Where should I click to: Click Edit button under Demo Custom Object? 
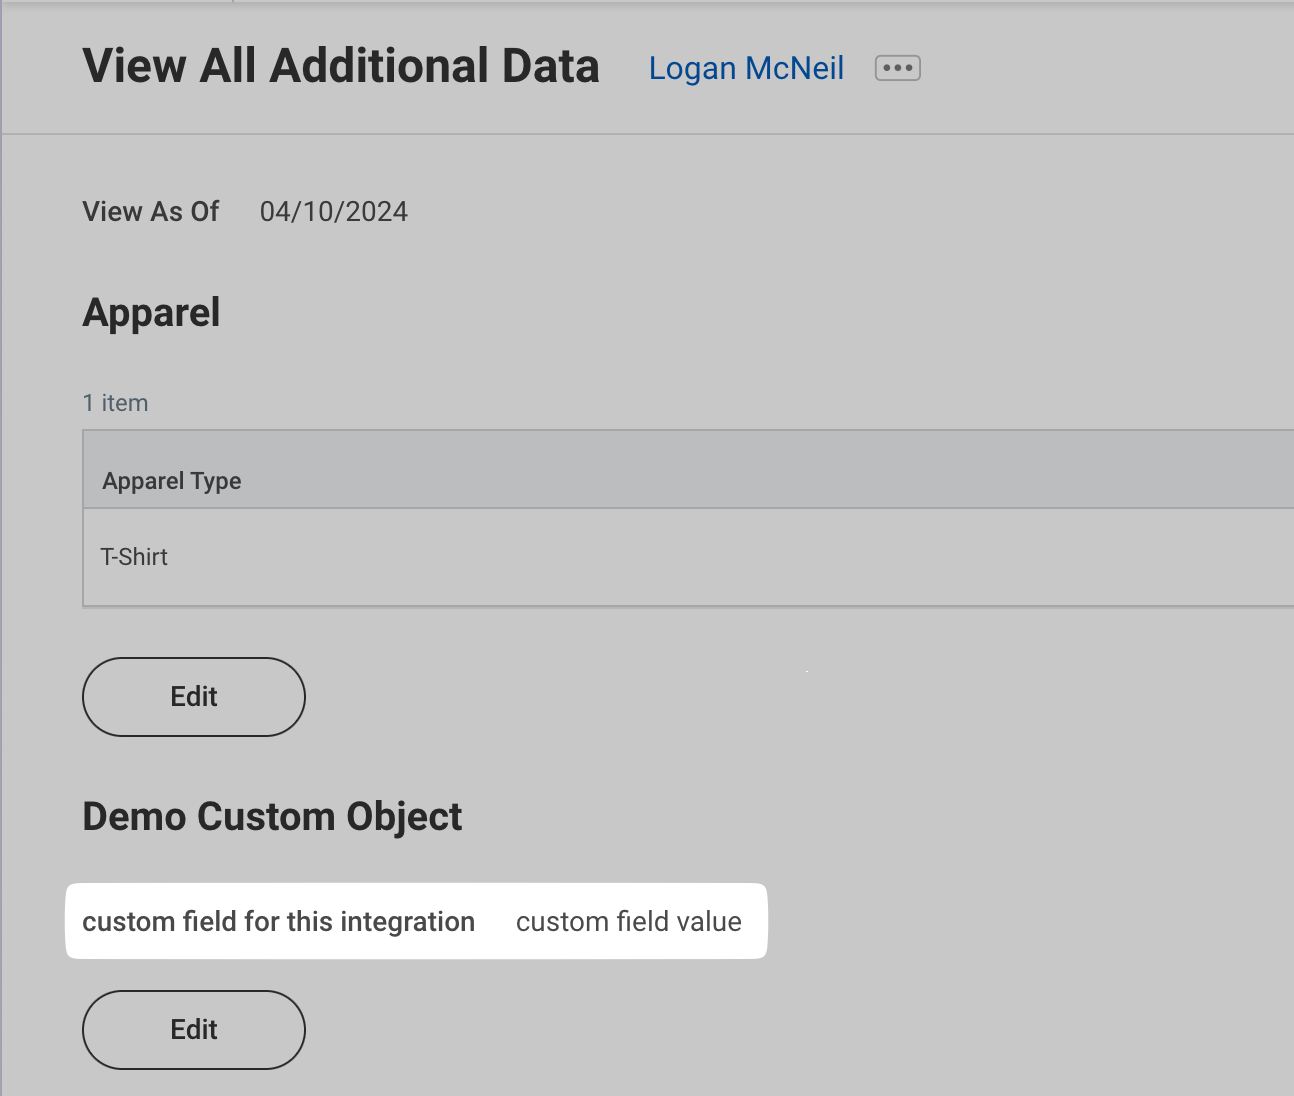[193, 1030]
